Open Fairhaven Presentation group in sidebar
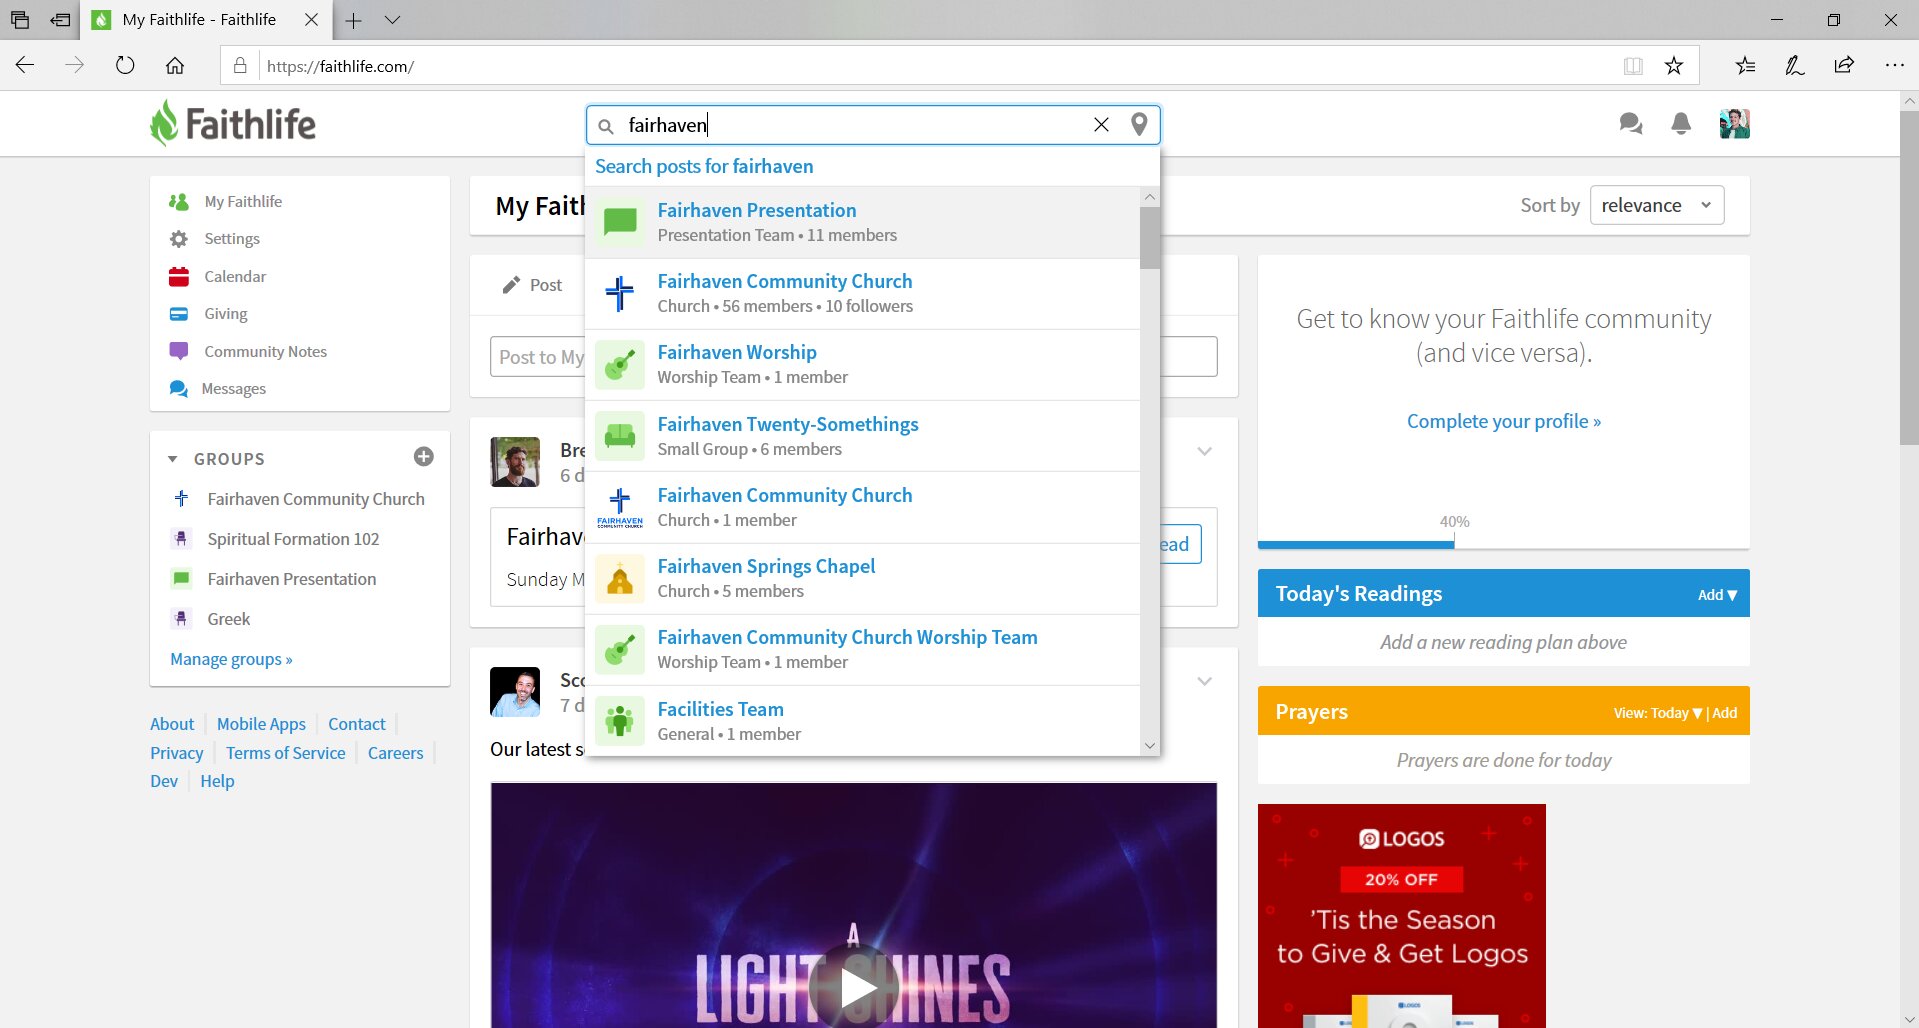The image size is (1919, 1028). [x=291, y=579]
